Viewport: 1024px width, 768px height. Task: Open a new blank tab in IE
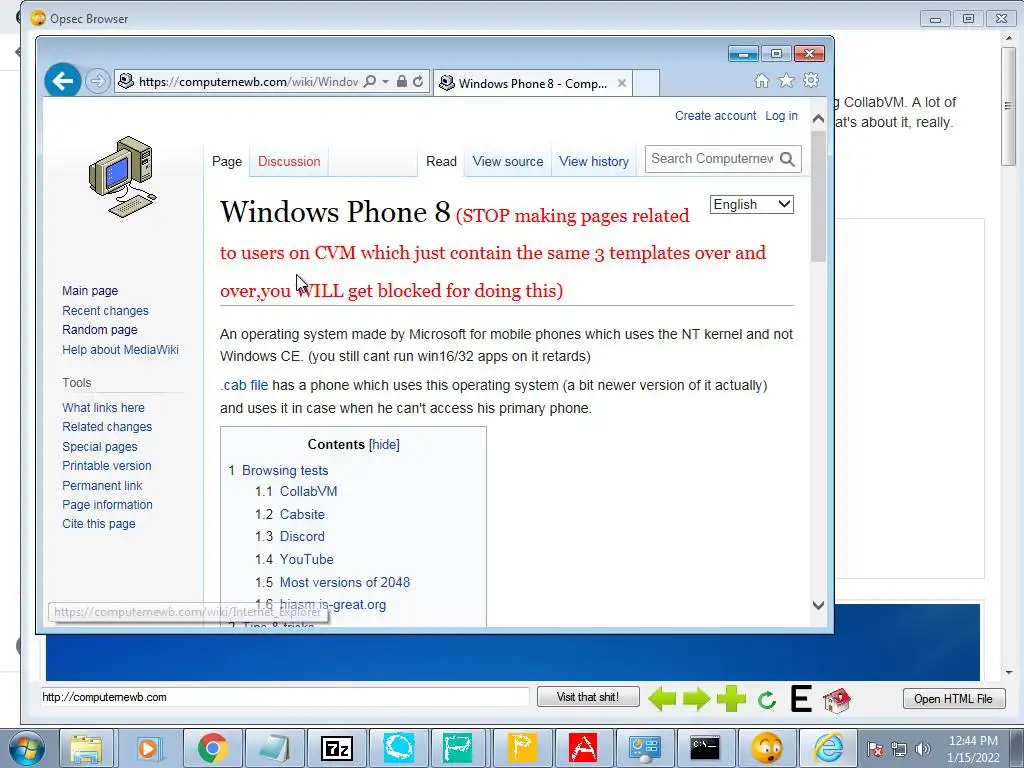646,83
